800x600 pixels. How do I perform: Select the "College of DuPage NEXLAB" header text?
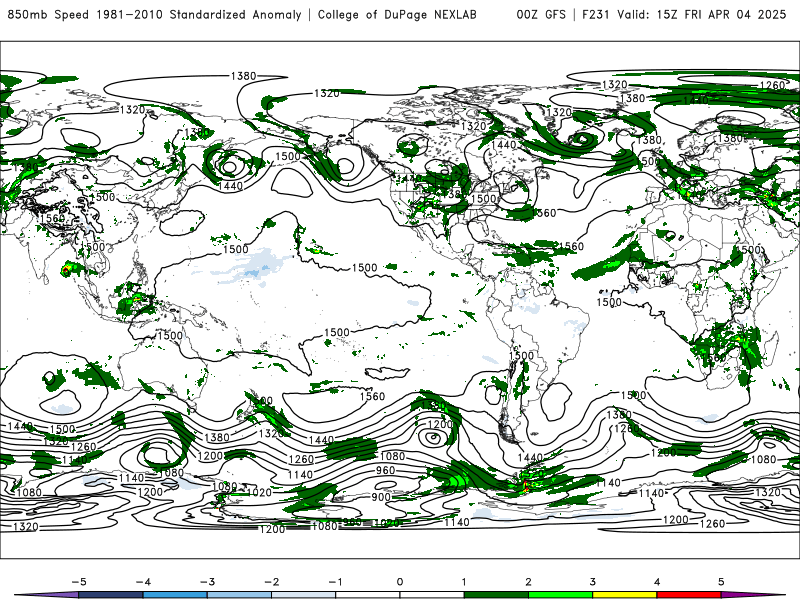point(397,14)
